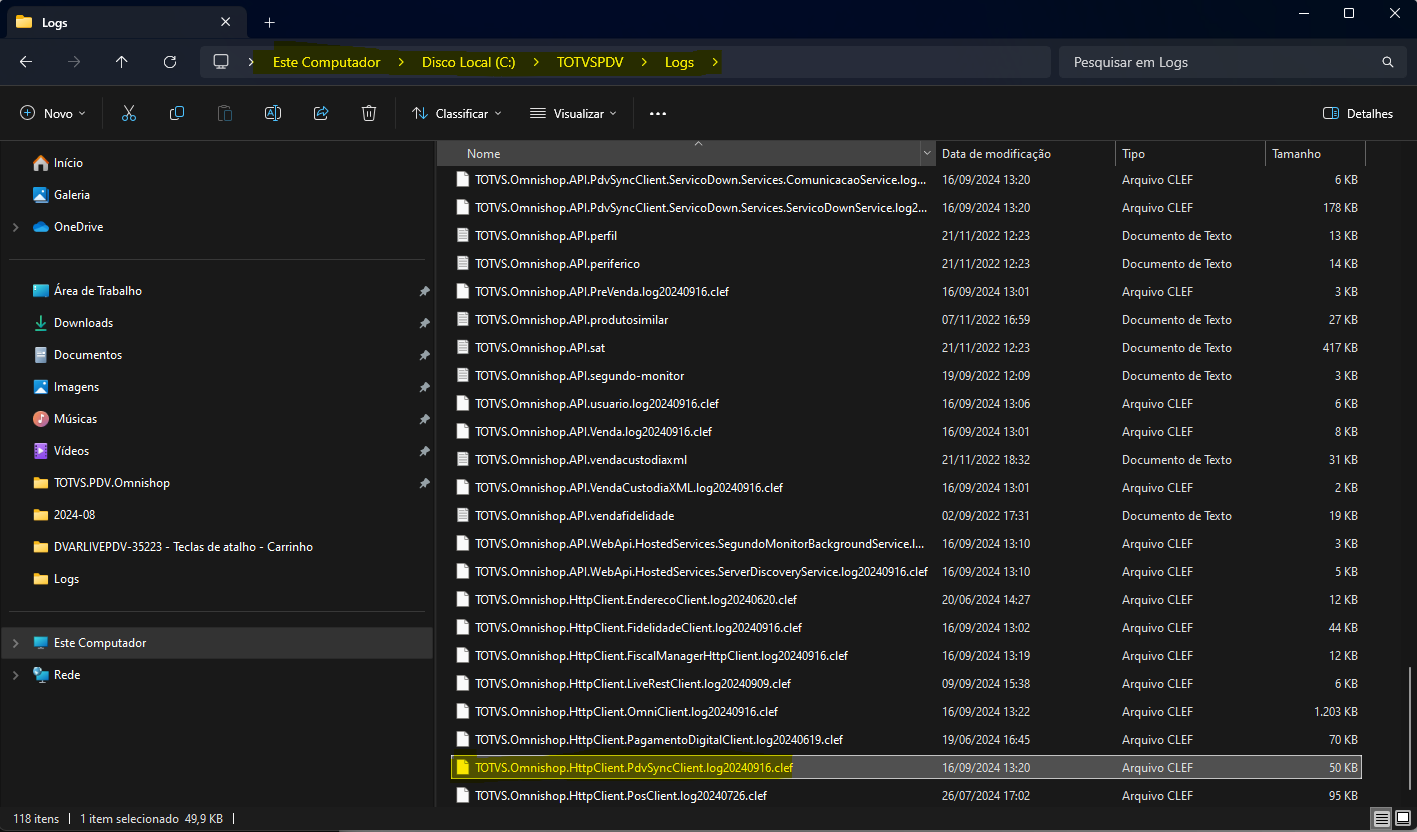Expand the Rede tree node
The height and width of the screenshot is (832, 1417).
point(15,675)
